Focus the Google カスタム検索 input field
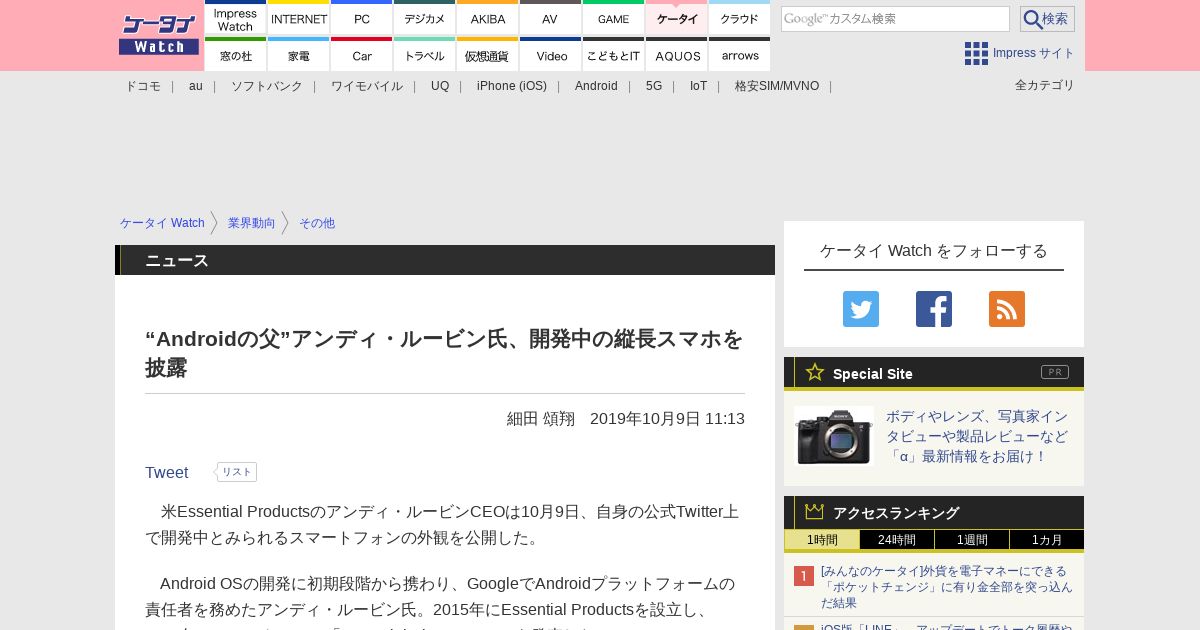 tap(895, 19)
